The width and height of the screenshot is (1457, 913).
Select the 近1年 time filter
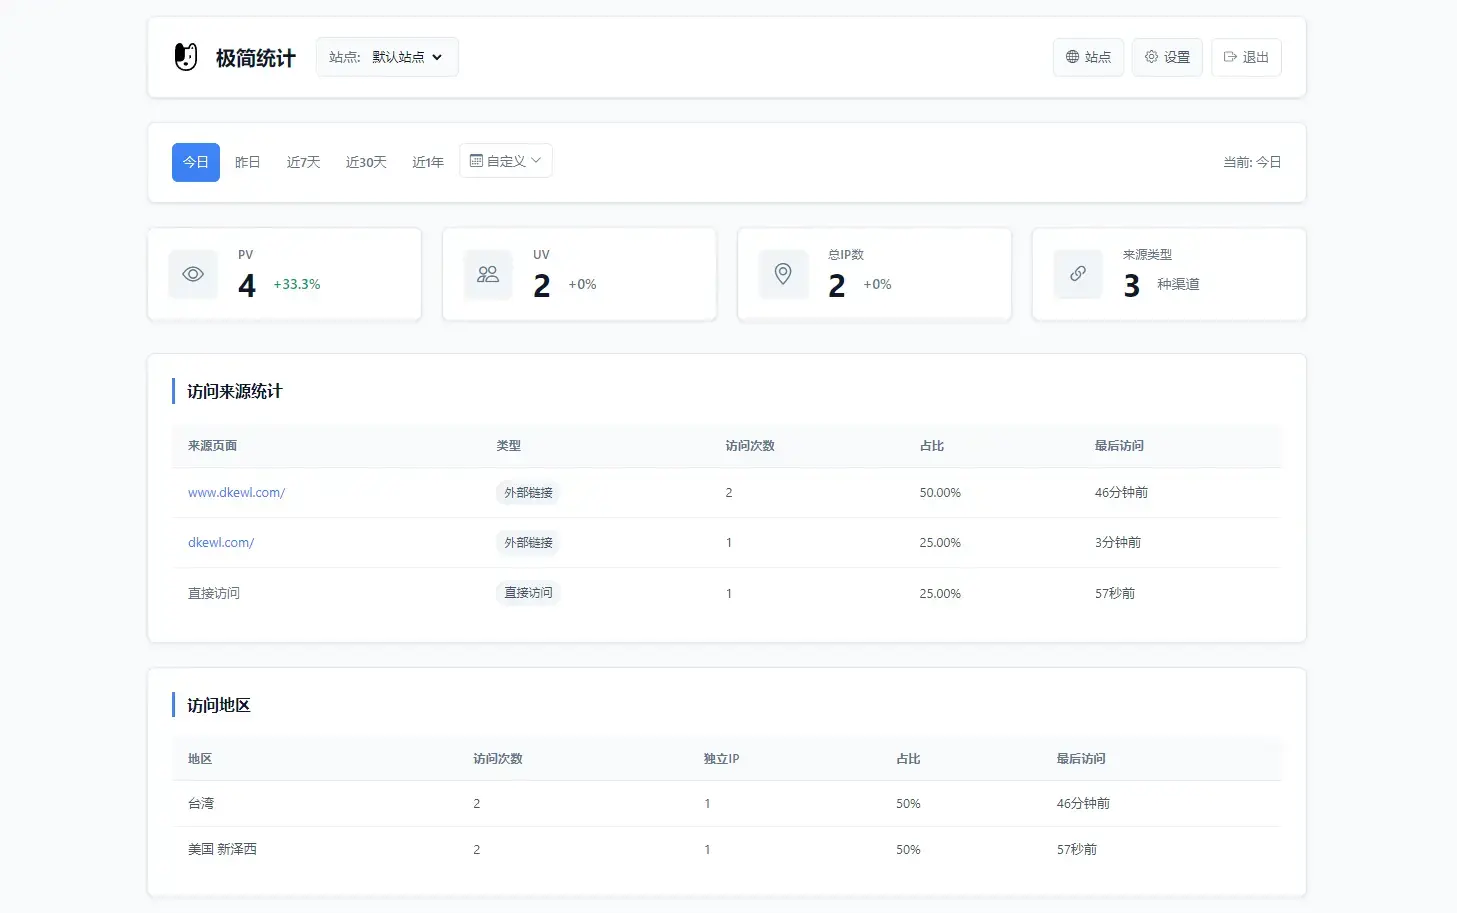pyautogui.click(x=427, y=161)
